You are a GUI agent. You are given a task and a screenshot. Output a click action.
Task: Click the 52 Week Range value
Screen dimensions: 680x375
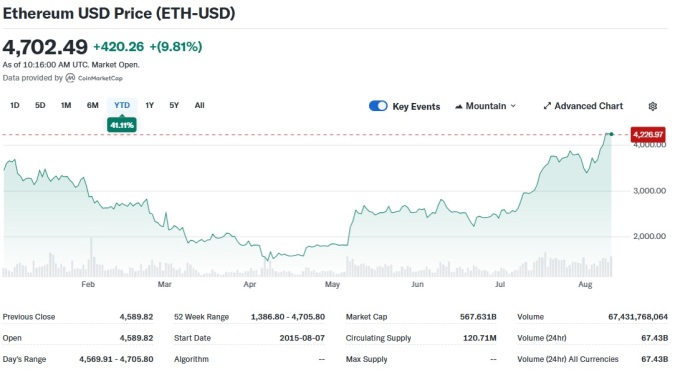click(288, 317)
